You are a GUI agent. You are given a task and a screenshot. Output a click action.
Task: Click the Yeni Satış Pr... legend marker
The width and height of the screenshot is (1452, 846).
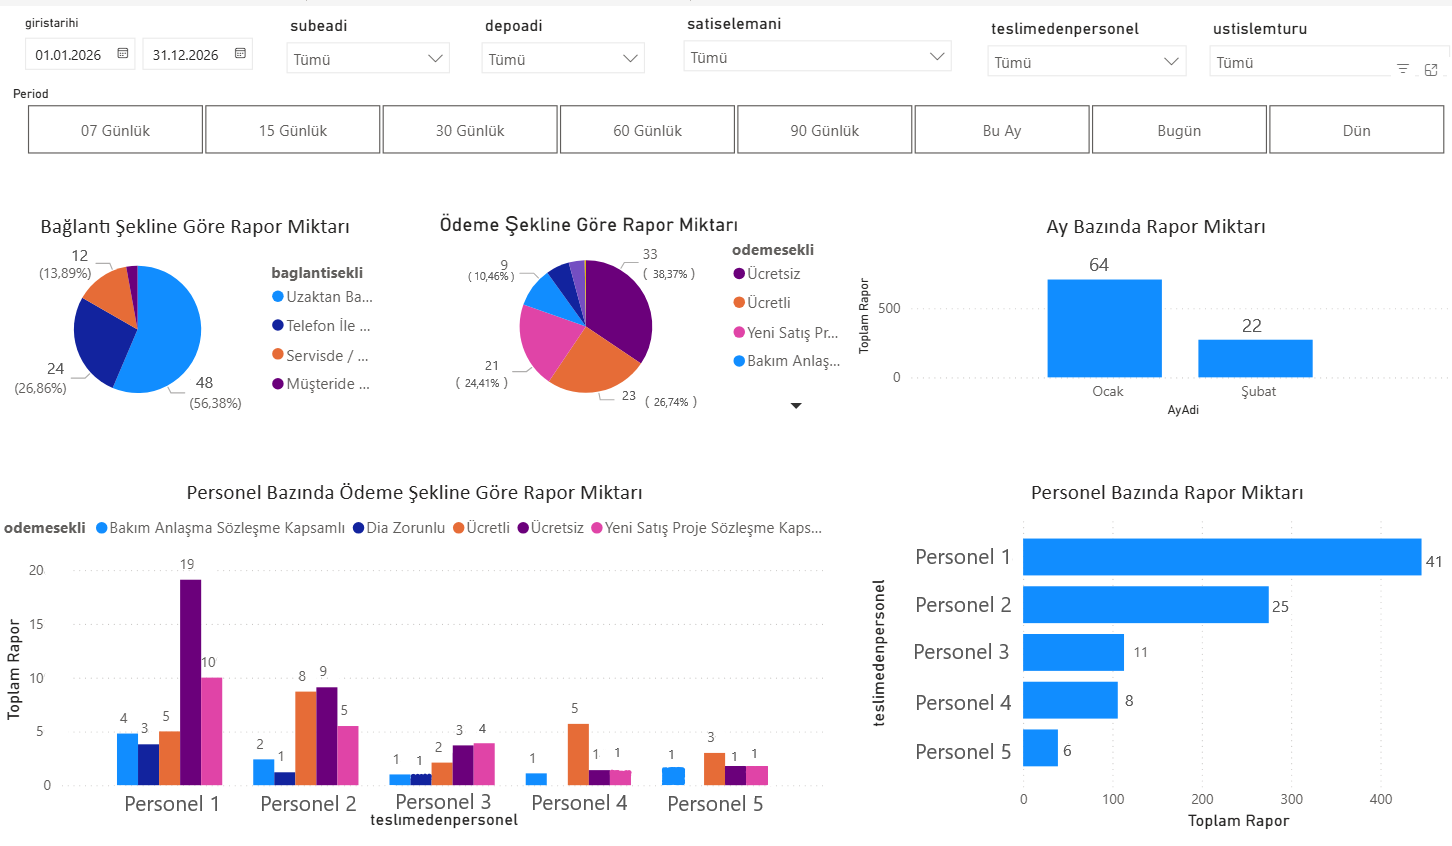coord(739,332)
